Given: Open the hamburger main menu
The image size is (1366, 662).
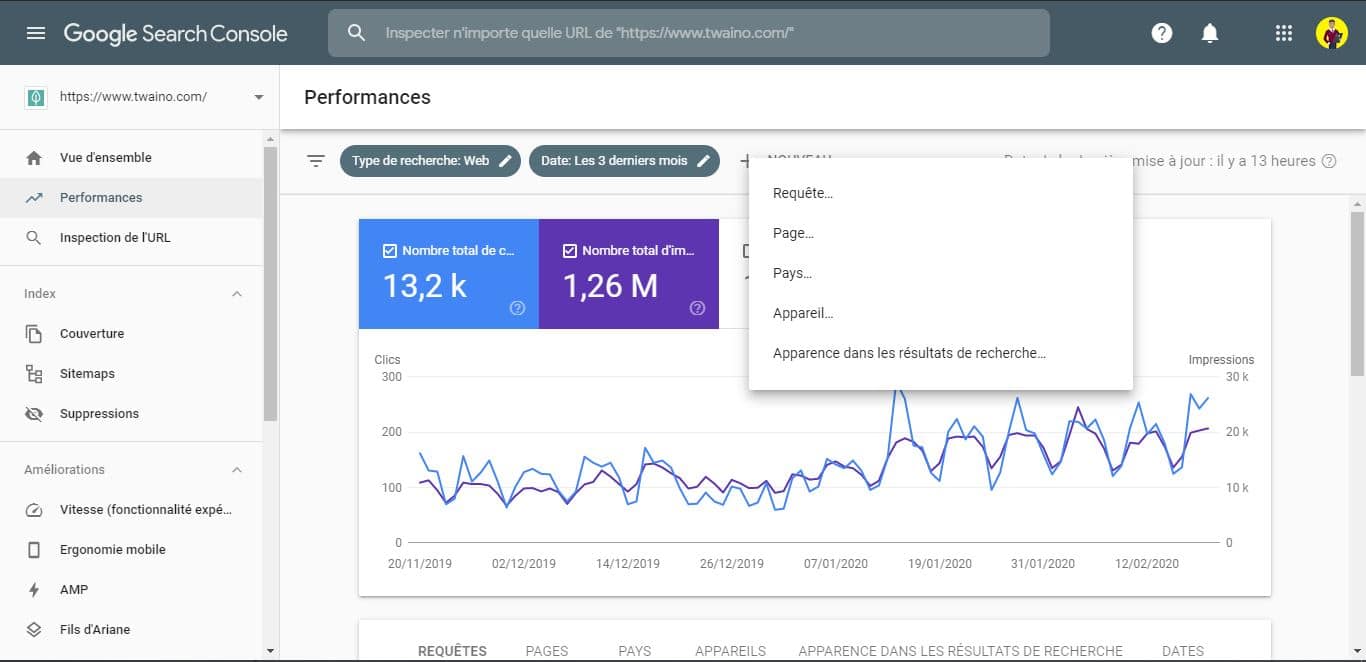Looking at the screenshot, I should (x=36, y=33).
